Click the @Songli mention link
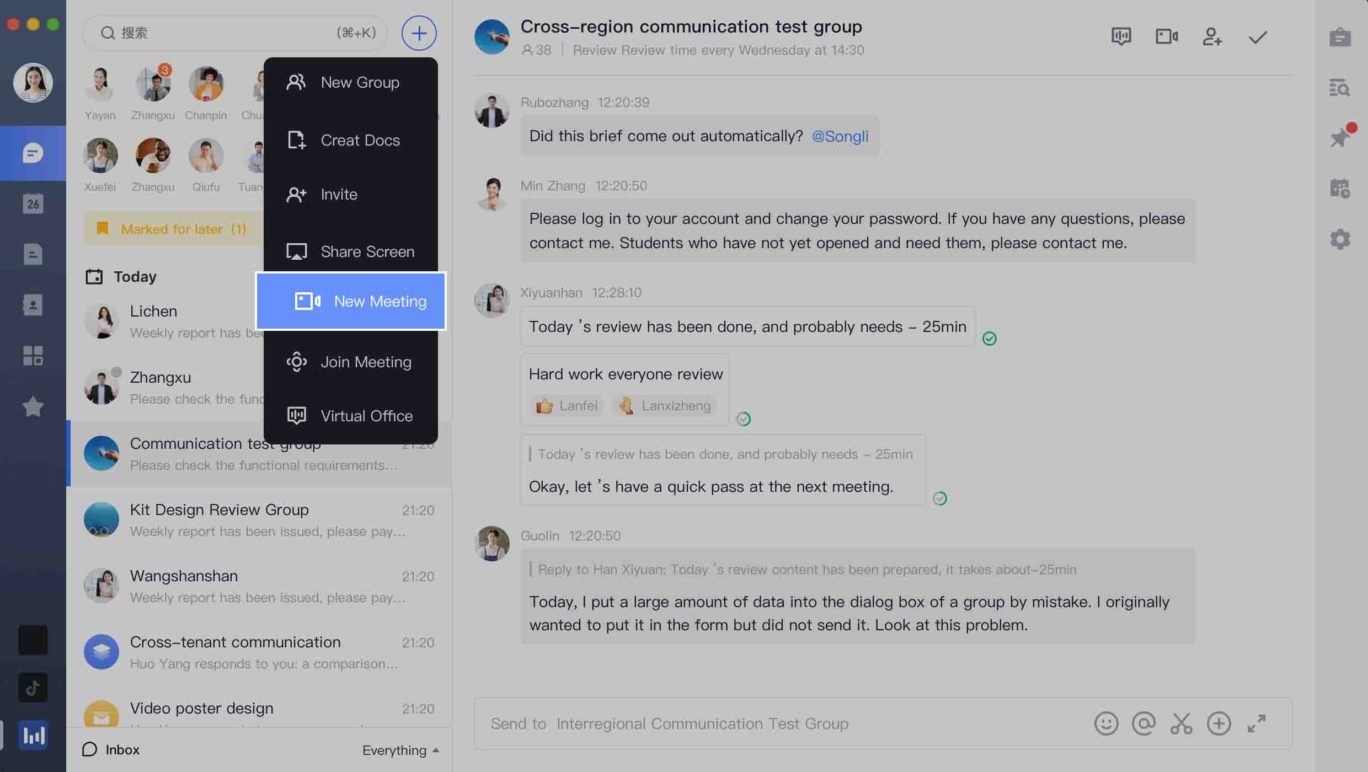The width and height of the screenshot is (1368, 772). [840, 136]
